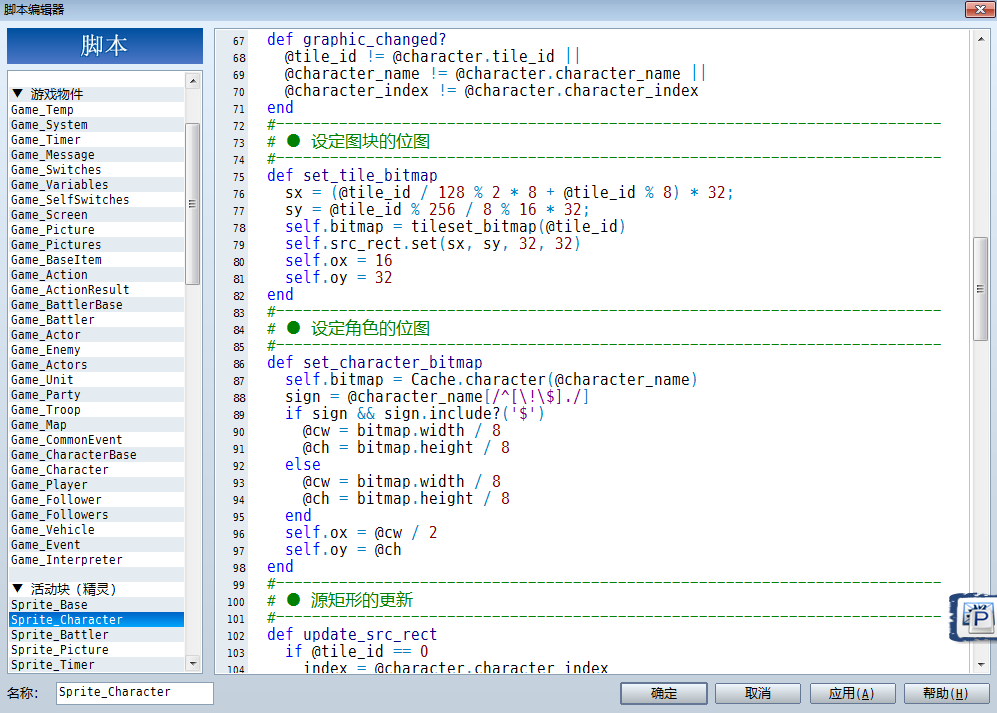Collapse the 活动块（精灵）script group

tap(18, 588)
